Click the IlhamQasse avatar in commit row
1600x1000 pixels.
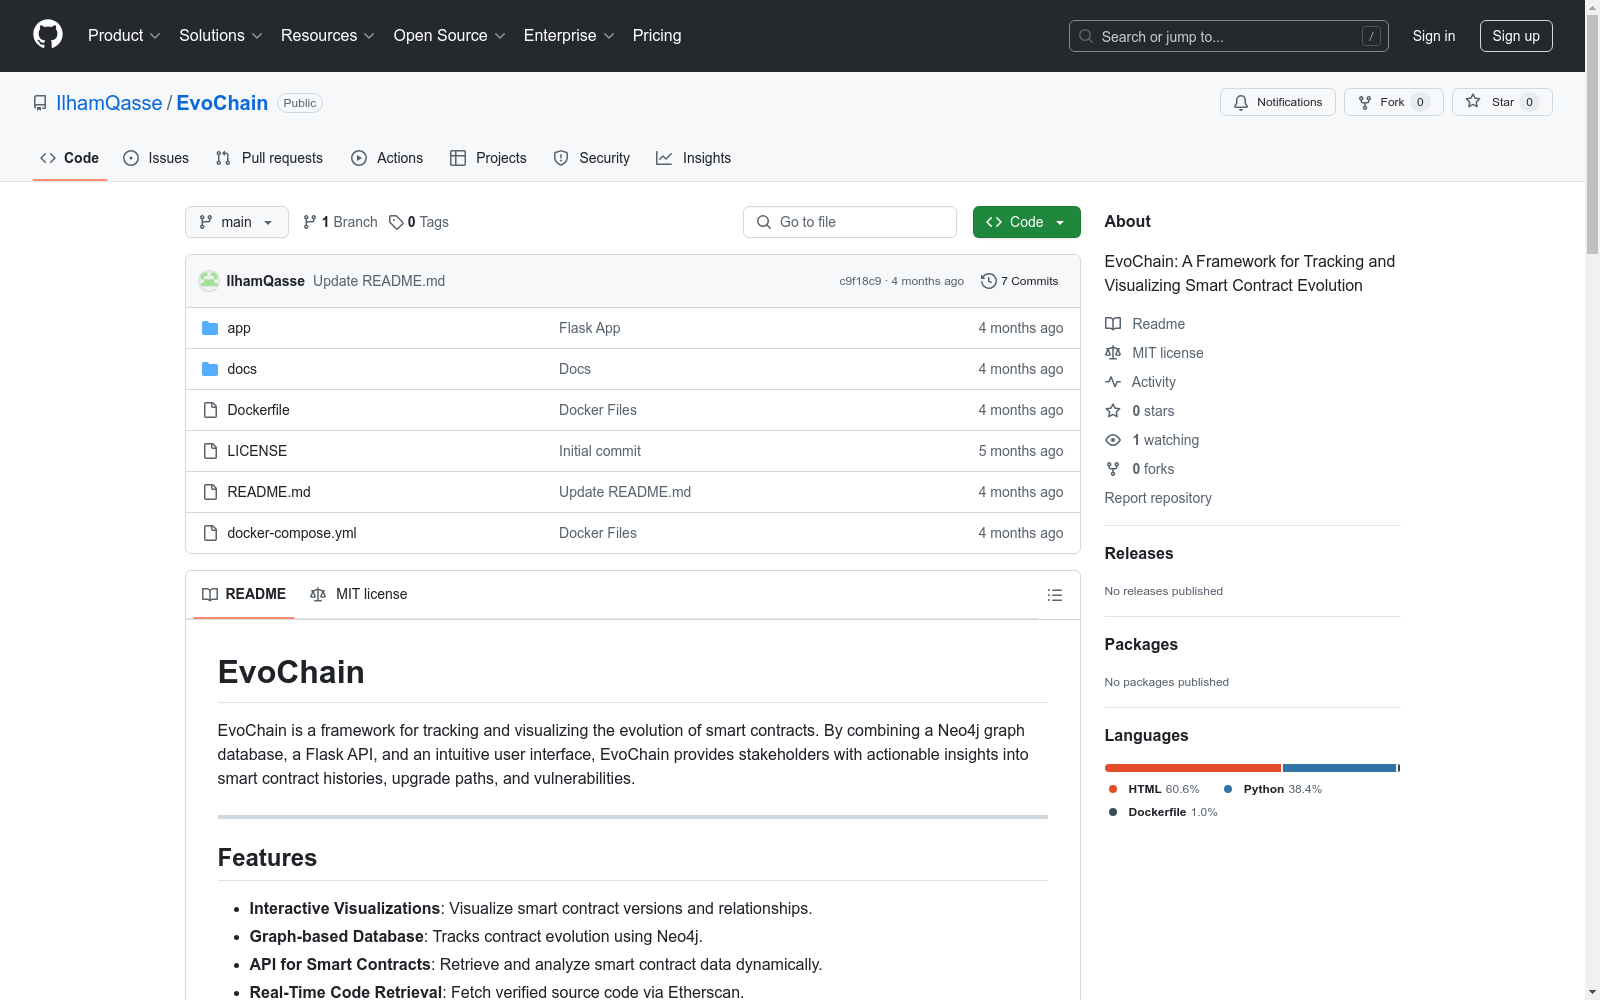209,281
